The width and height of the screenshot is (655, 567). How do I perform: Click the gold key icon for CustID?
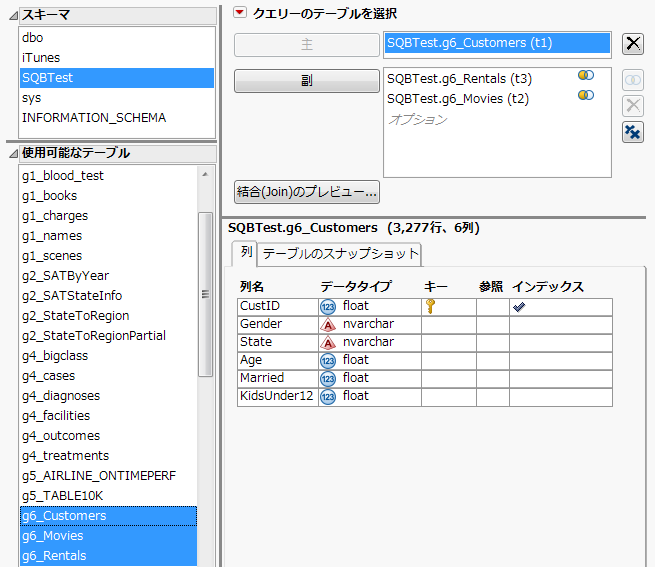point(431,307)
